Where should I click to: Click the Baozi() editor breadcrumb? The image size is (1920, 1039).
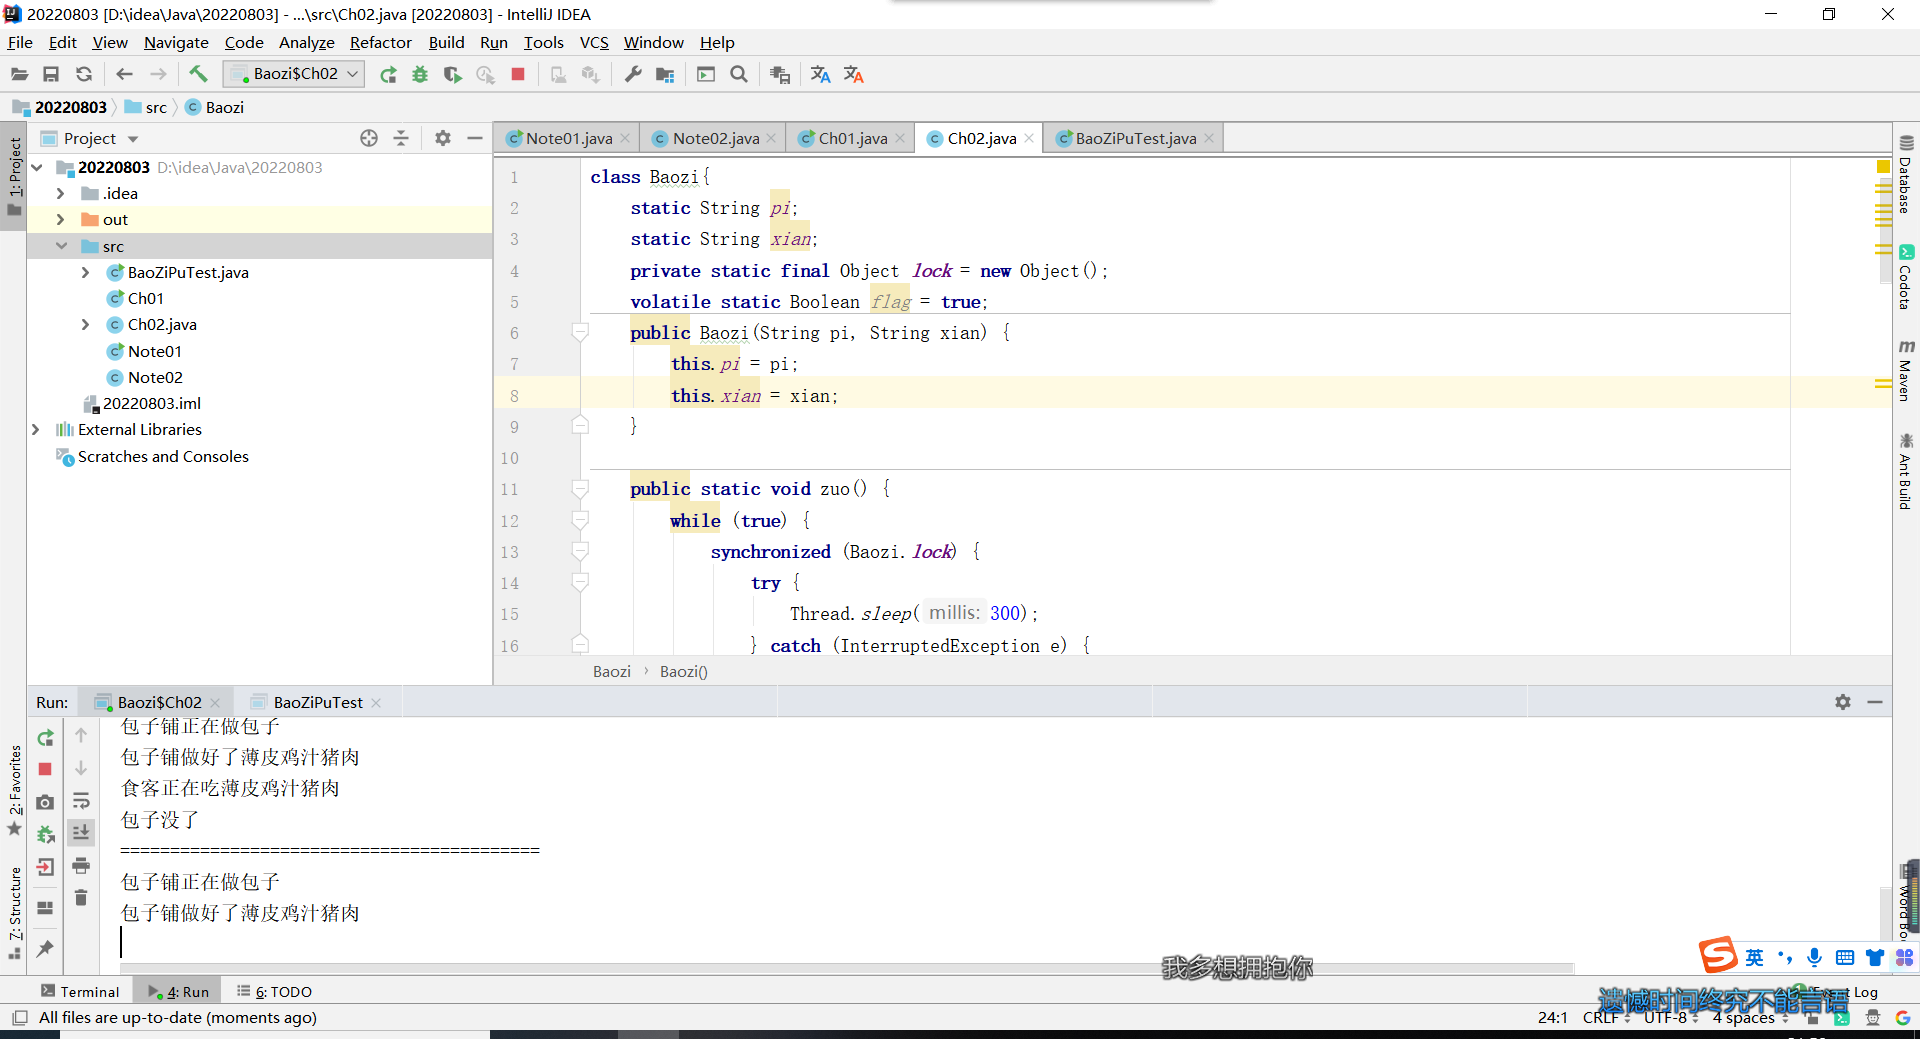click(x=684, y=671)
